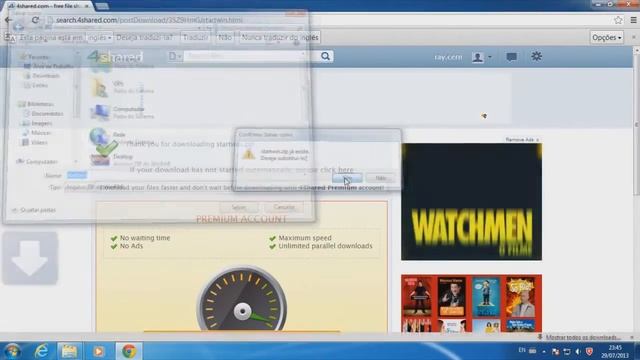The image size is (640, 360).
Task: Open the Chrome hamburger menu
Action: (x=633, y=20)
